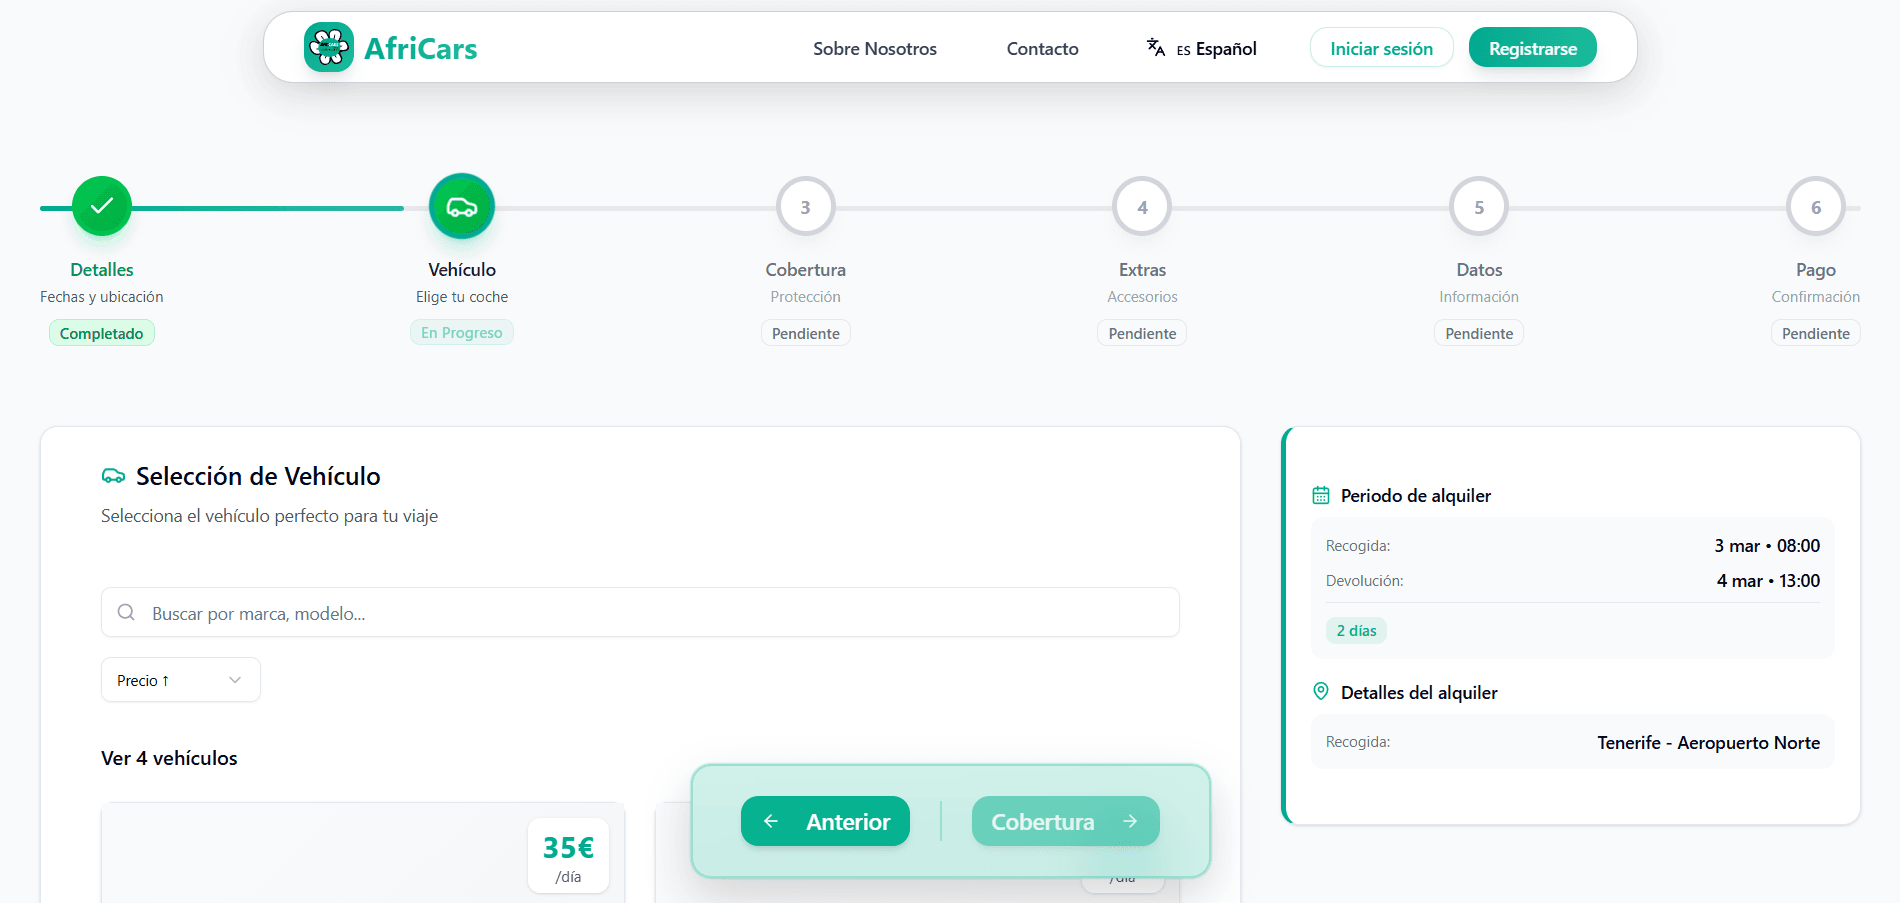Click the search magnifier icon

click(x=126, y=612)
